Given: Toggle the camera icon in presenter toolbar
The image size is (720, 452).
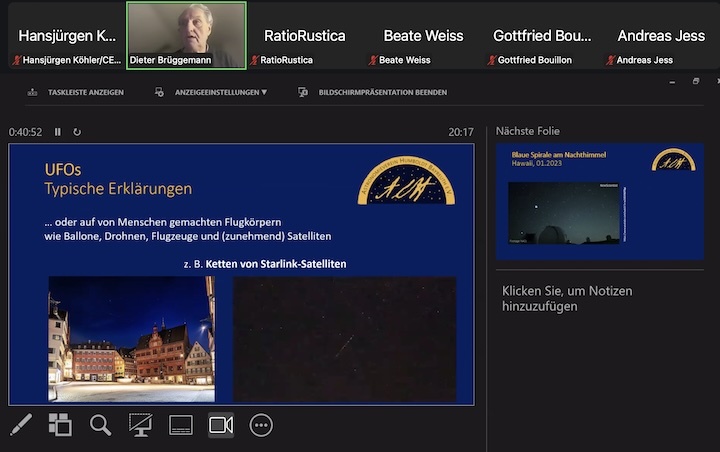Looking at the screenshot, I should click(221, 425).
